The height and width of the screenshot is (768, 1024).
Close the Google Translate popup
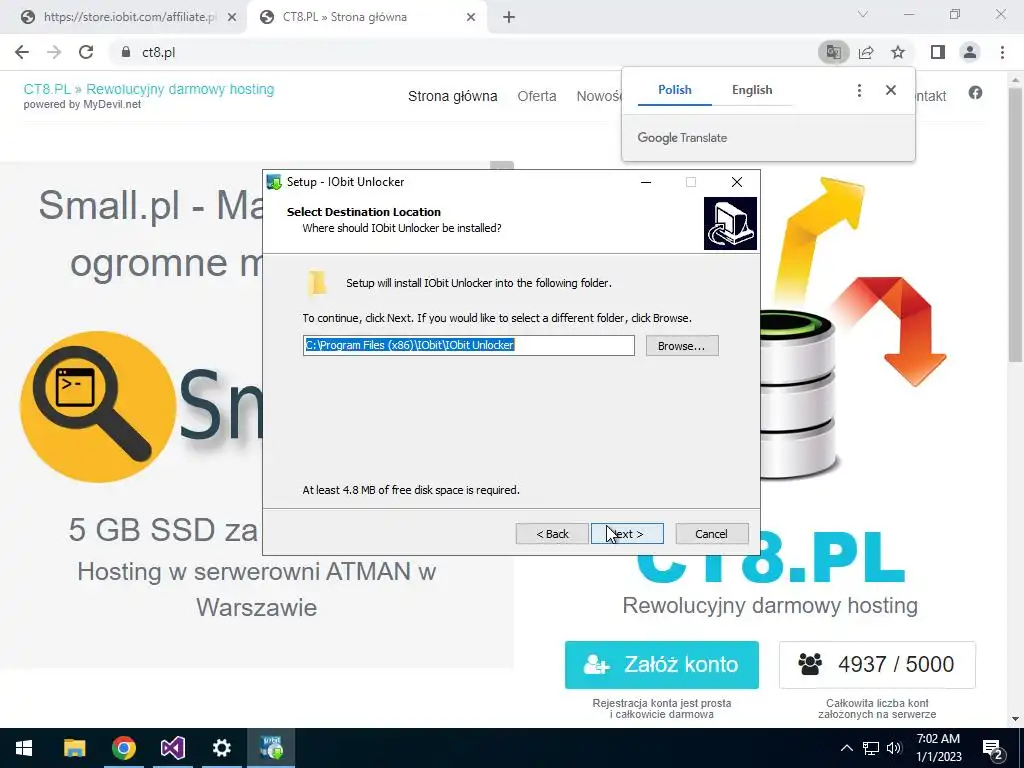pyautogui.click(x=891, y=90)
